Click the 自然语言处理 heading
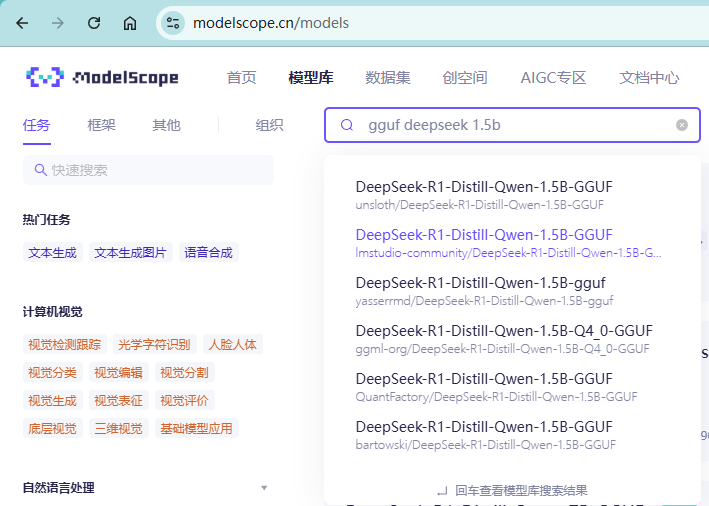Viewport: 709px width, 506px height. [59, 488]
